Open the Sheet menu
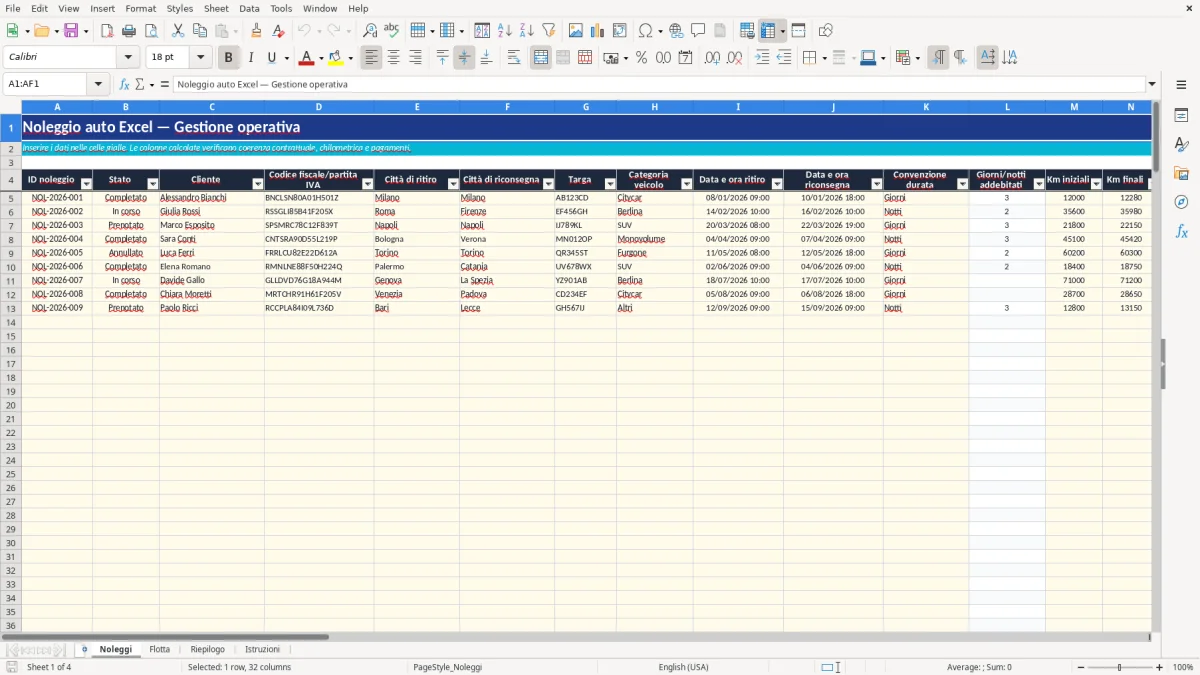This screenshot has width=1200, height=675. click(216, 8)
